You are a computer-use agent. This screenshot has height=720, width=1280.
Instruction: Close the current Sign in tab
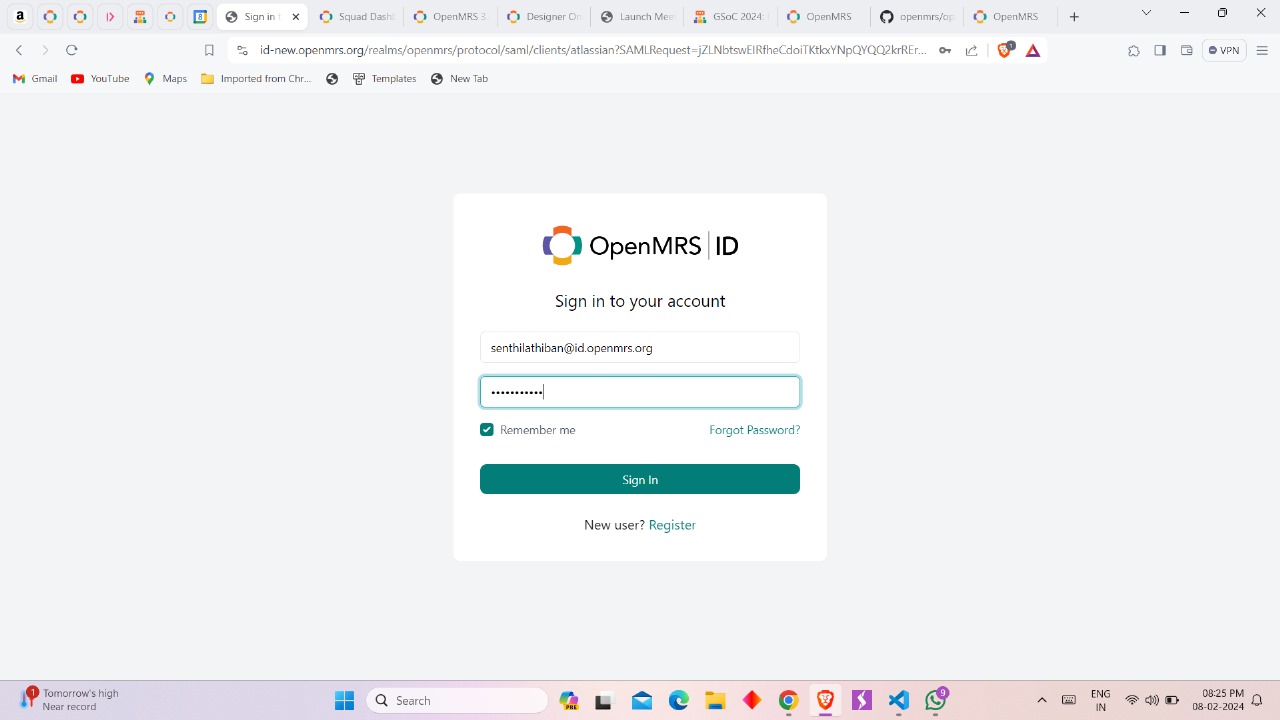(x=296, y=17)
